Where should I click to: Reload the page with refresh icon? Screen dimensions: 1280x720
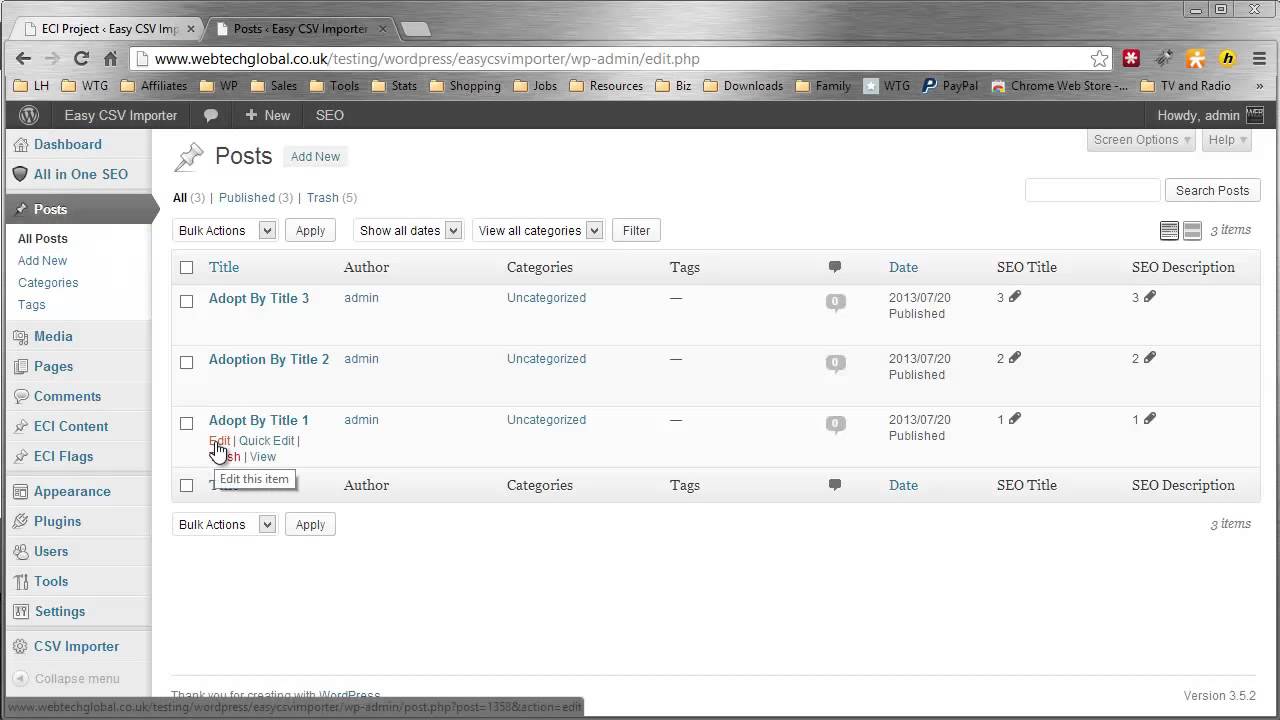82,58
